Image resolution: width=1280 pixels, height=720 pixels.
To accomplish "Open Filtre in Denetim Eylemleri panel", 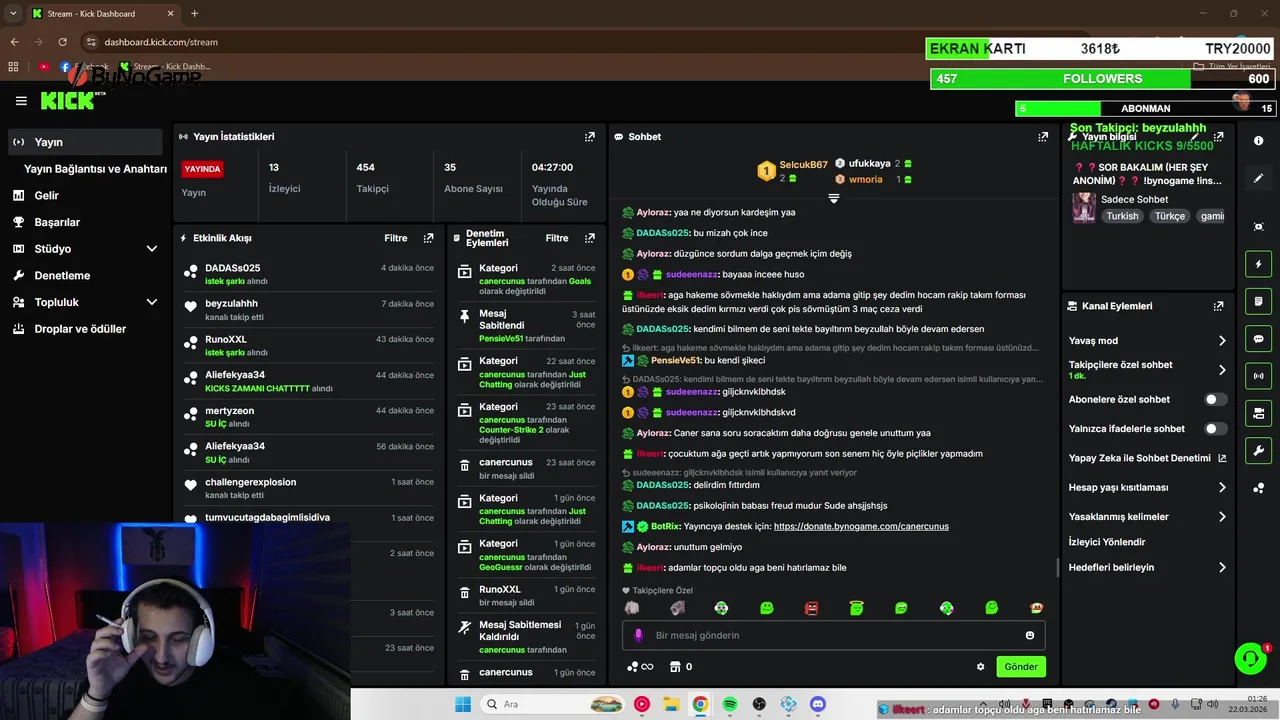I will coord(557,238).
